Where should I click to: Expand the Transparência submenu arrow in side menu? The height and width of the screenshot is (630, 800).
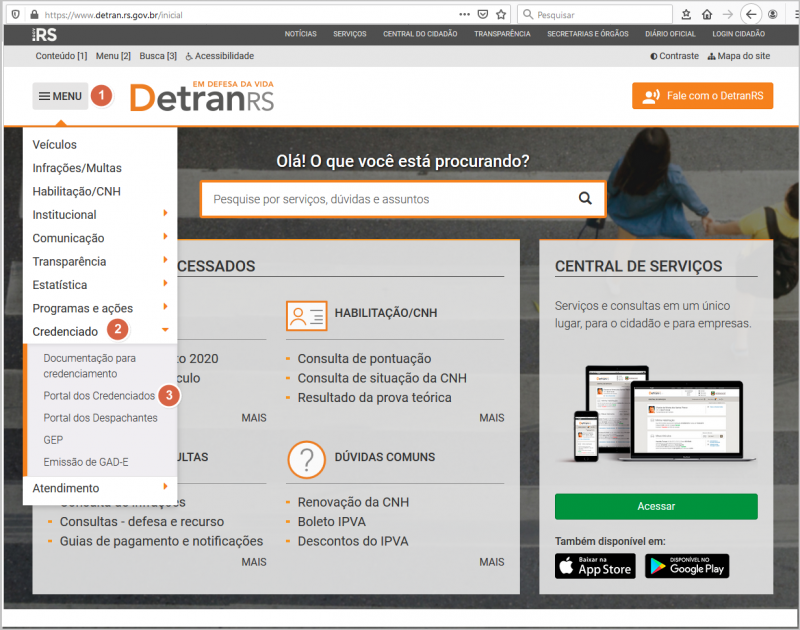165,260
